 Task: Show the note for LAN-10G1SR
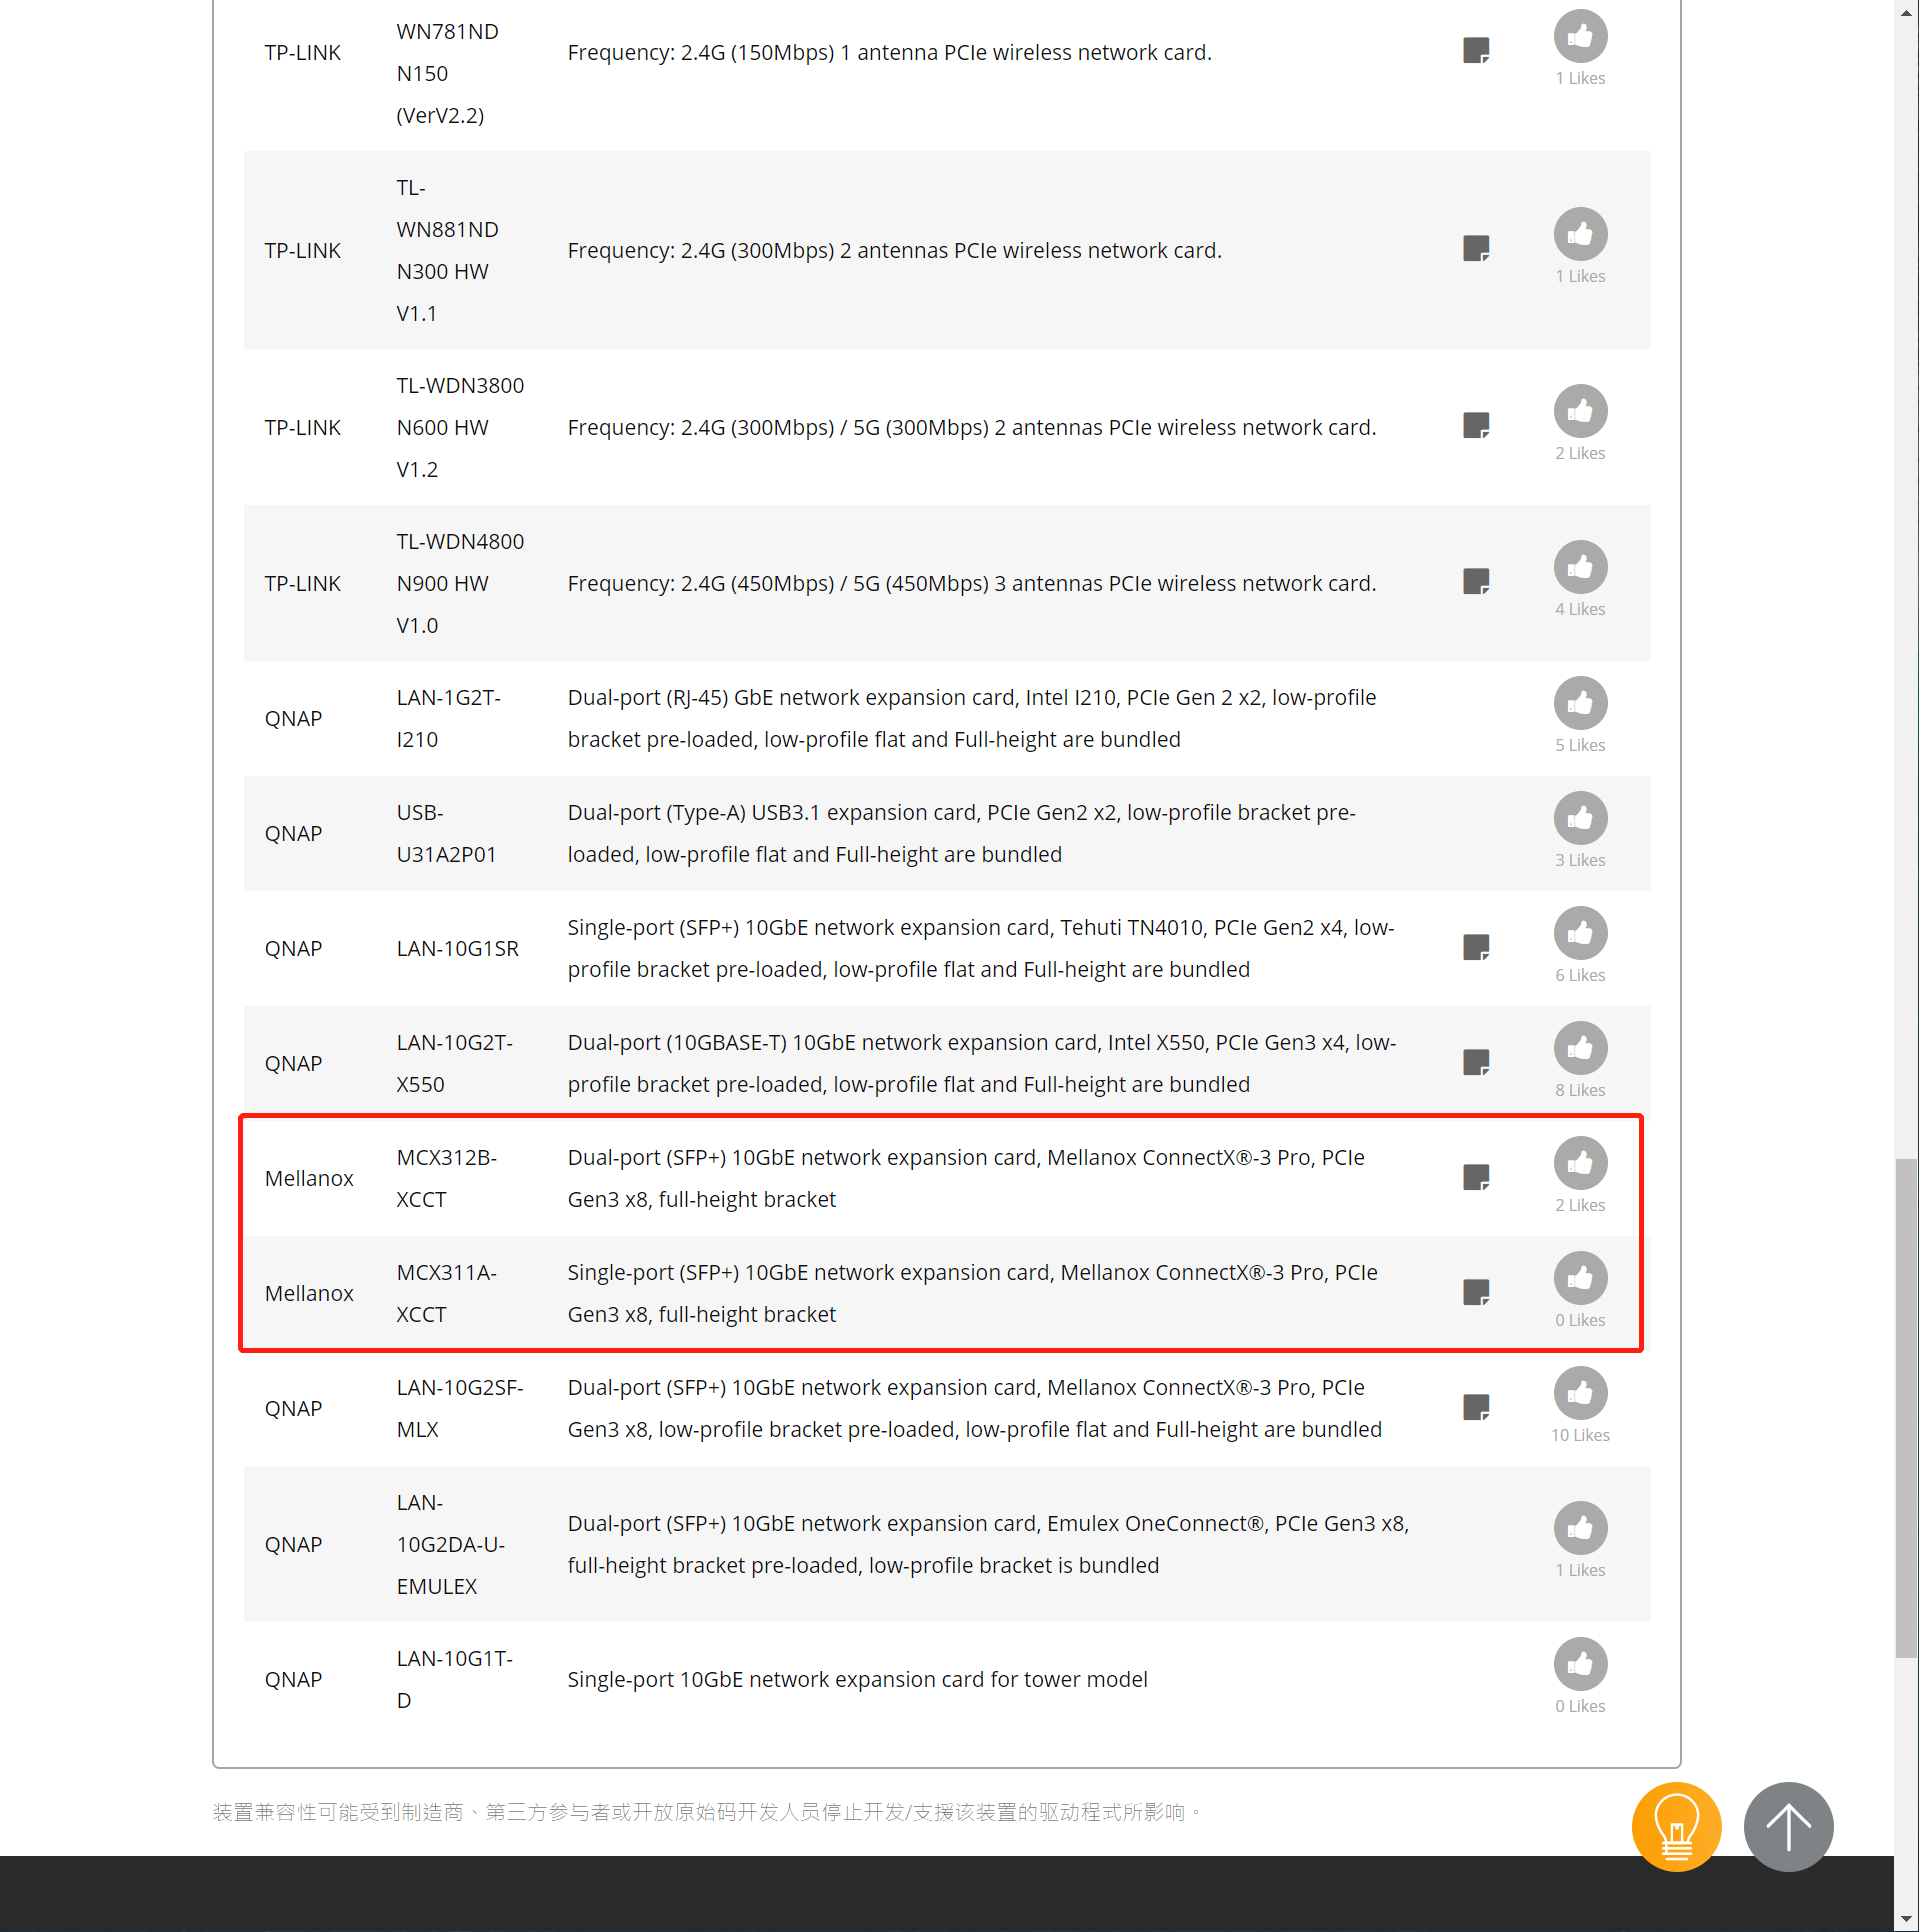click(x=1475, y=947)
